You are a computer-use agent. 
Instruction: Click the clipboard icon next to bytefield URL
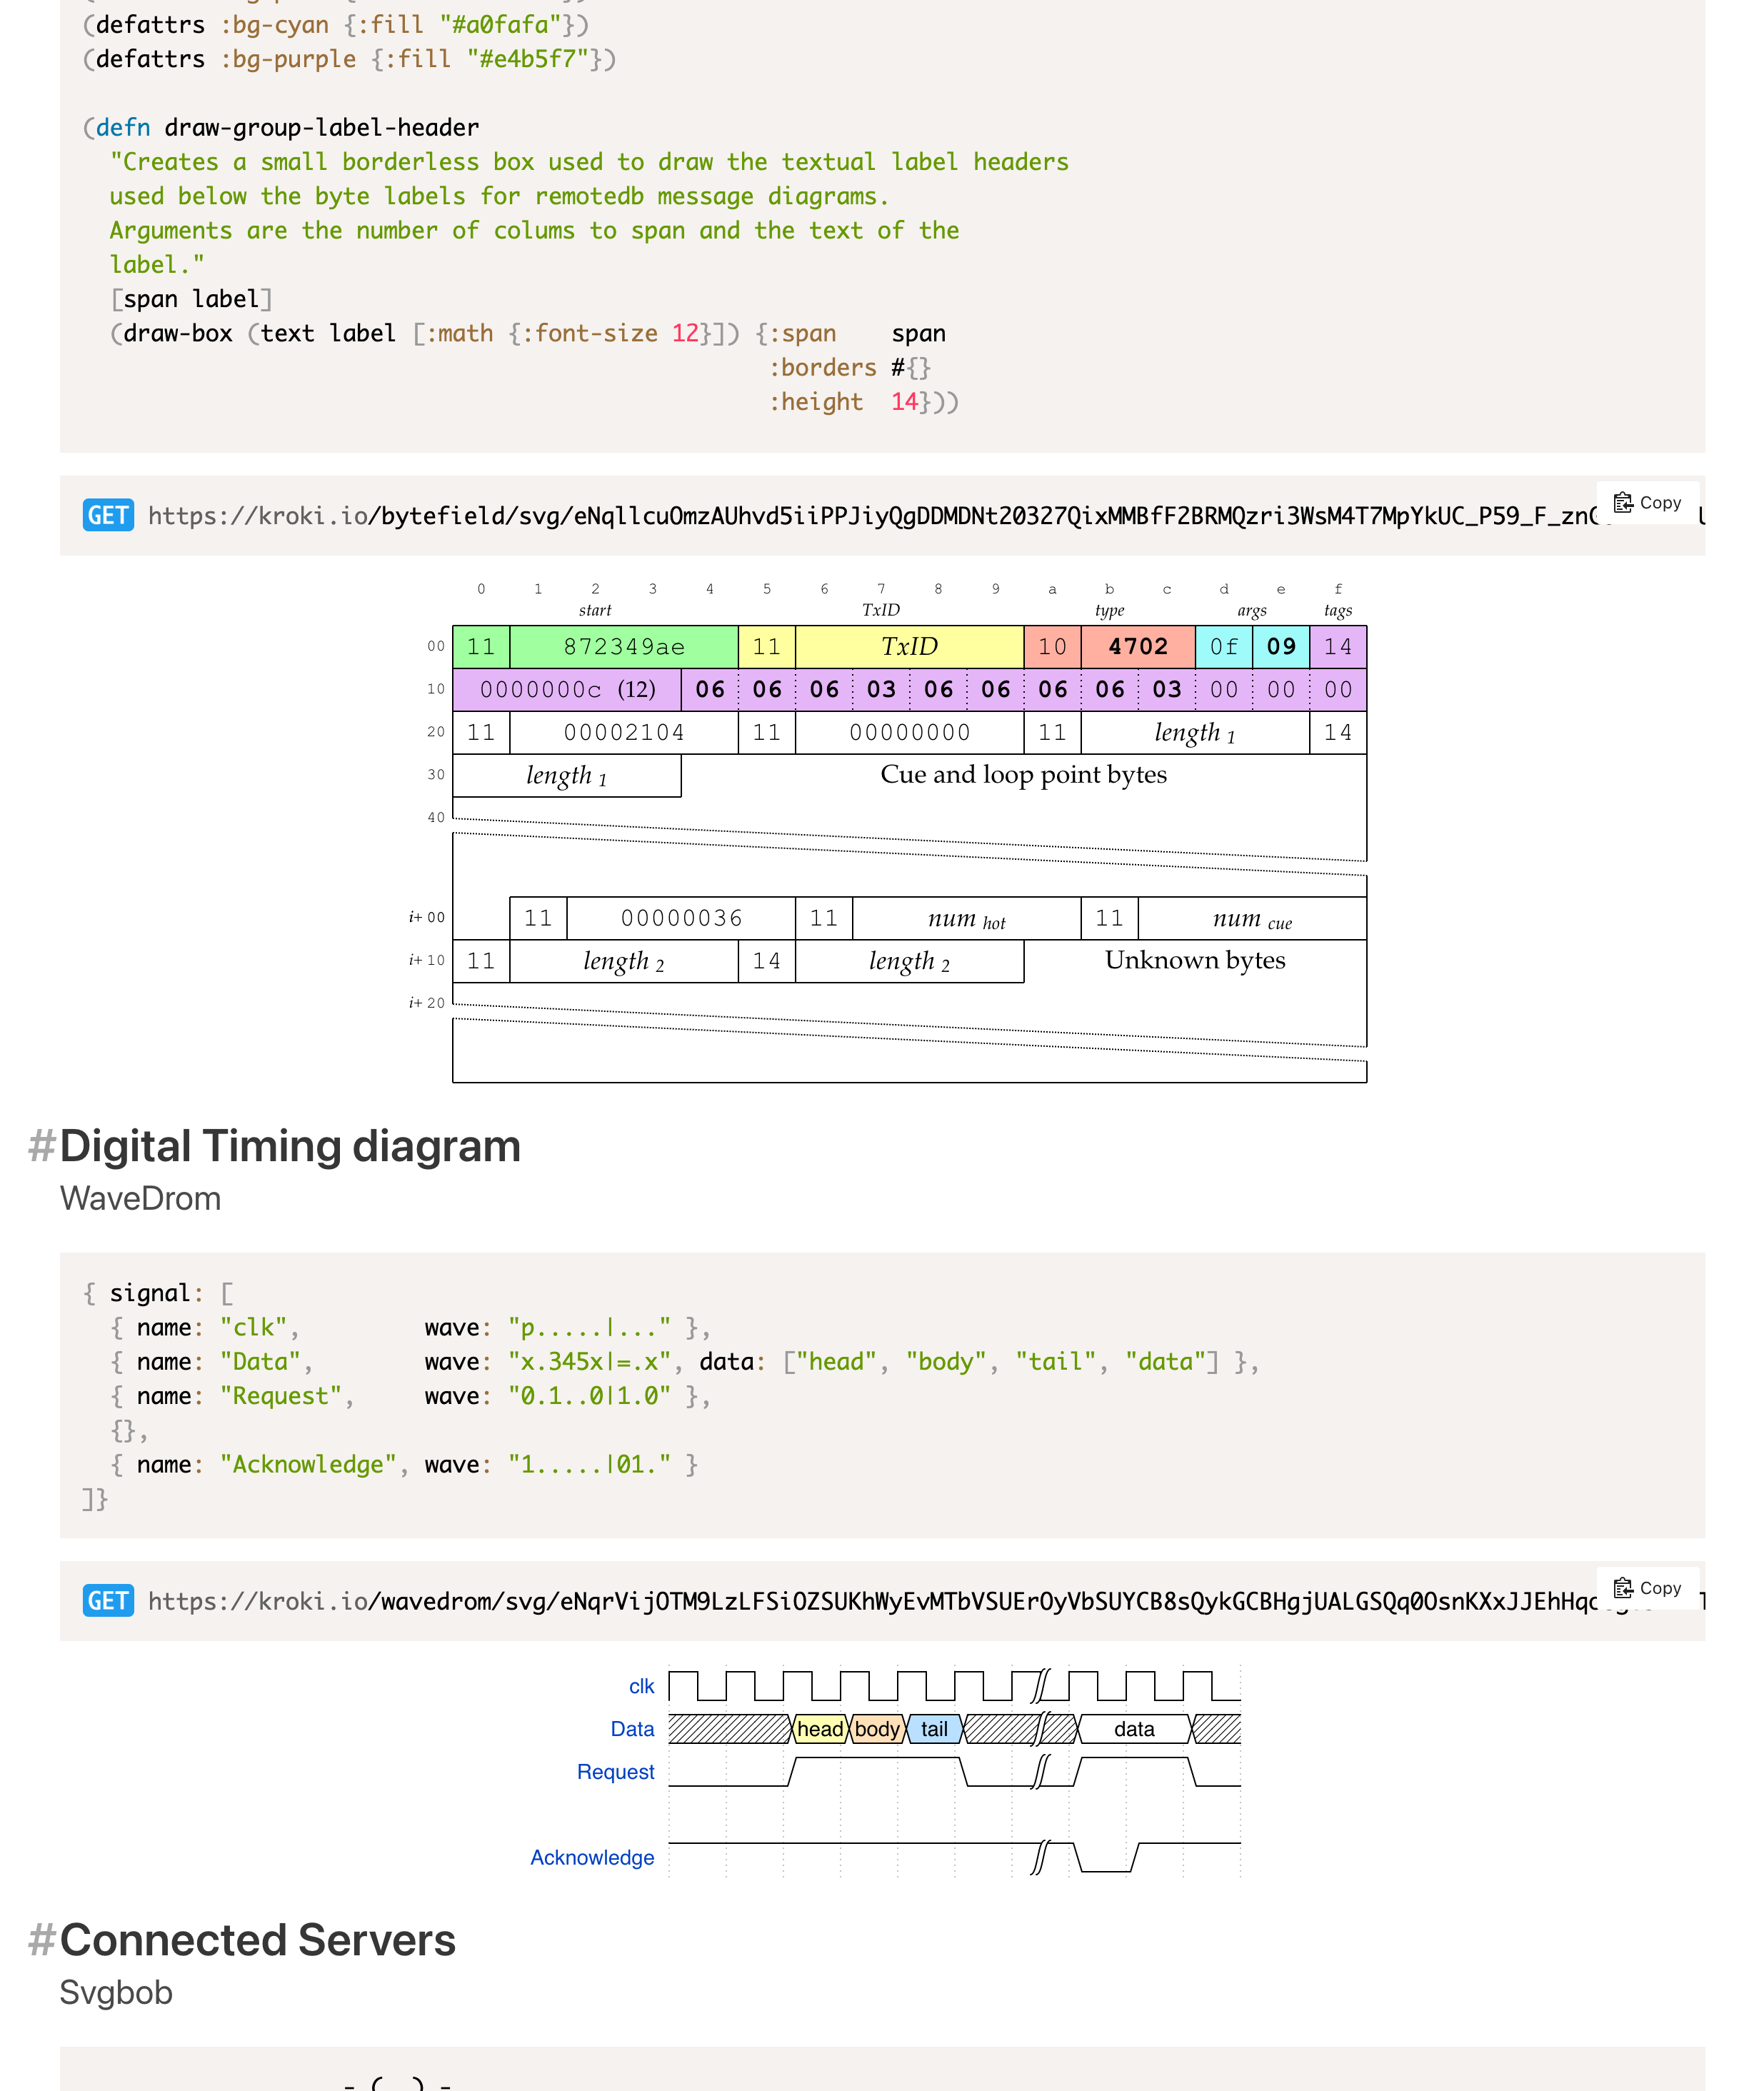tap(1623, 503)
